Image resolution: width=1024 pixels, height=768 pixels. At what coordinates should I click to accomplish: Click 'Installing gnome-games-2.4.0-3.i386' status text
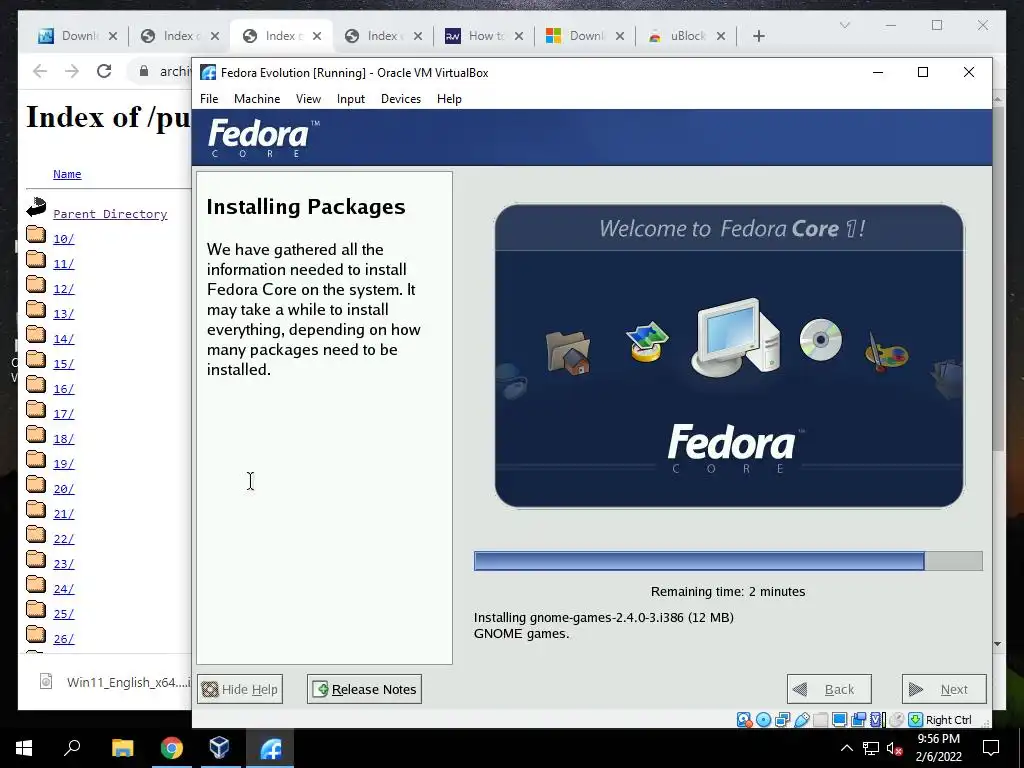[603, 617]
